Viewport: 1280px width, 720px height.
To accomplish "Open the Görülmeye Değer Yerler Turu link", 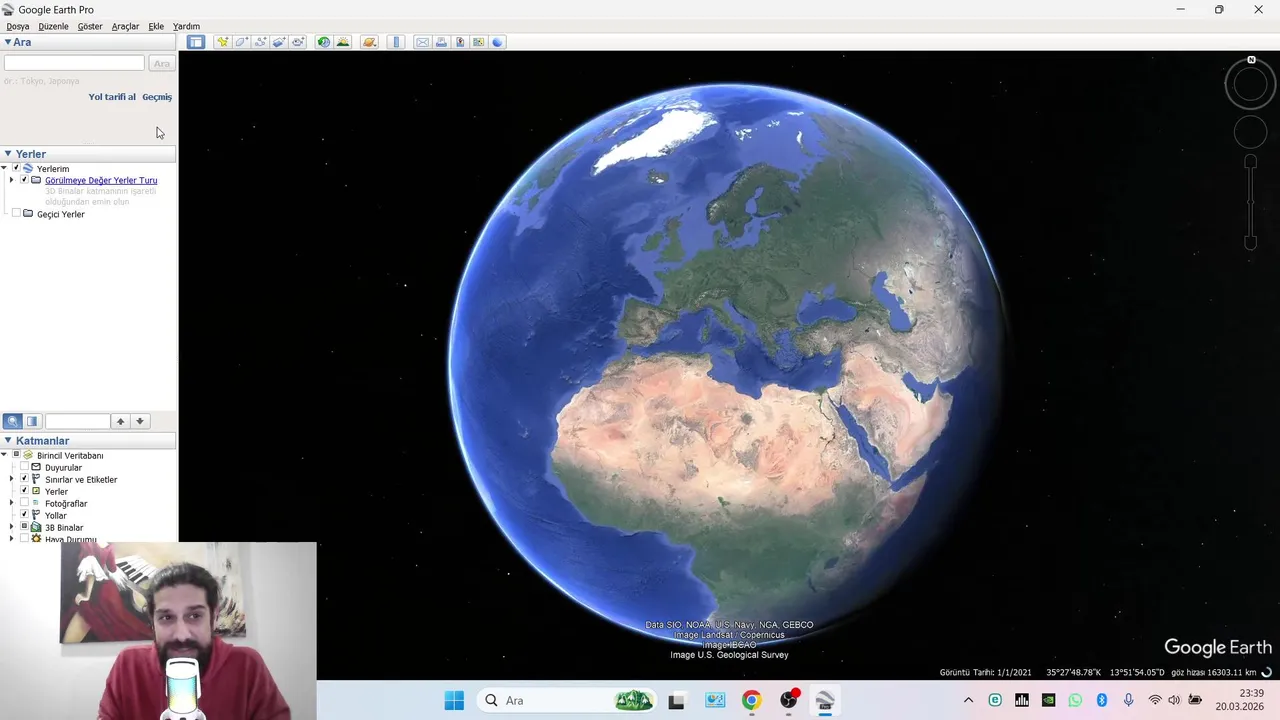I will click(x=101, y=180).
